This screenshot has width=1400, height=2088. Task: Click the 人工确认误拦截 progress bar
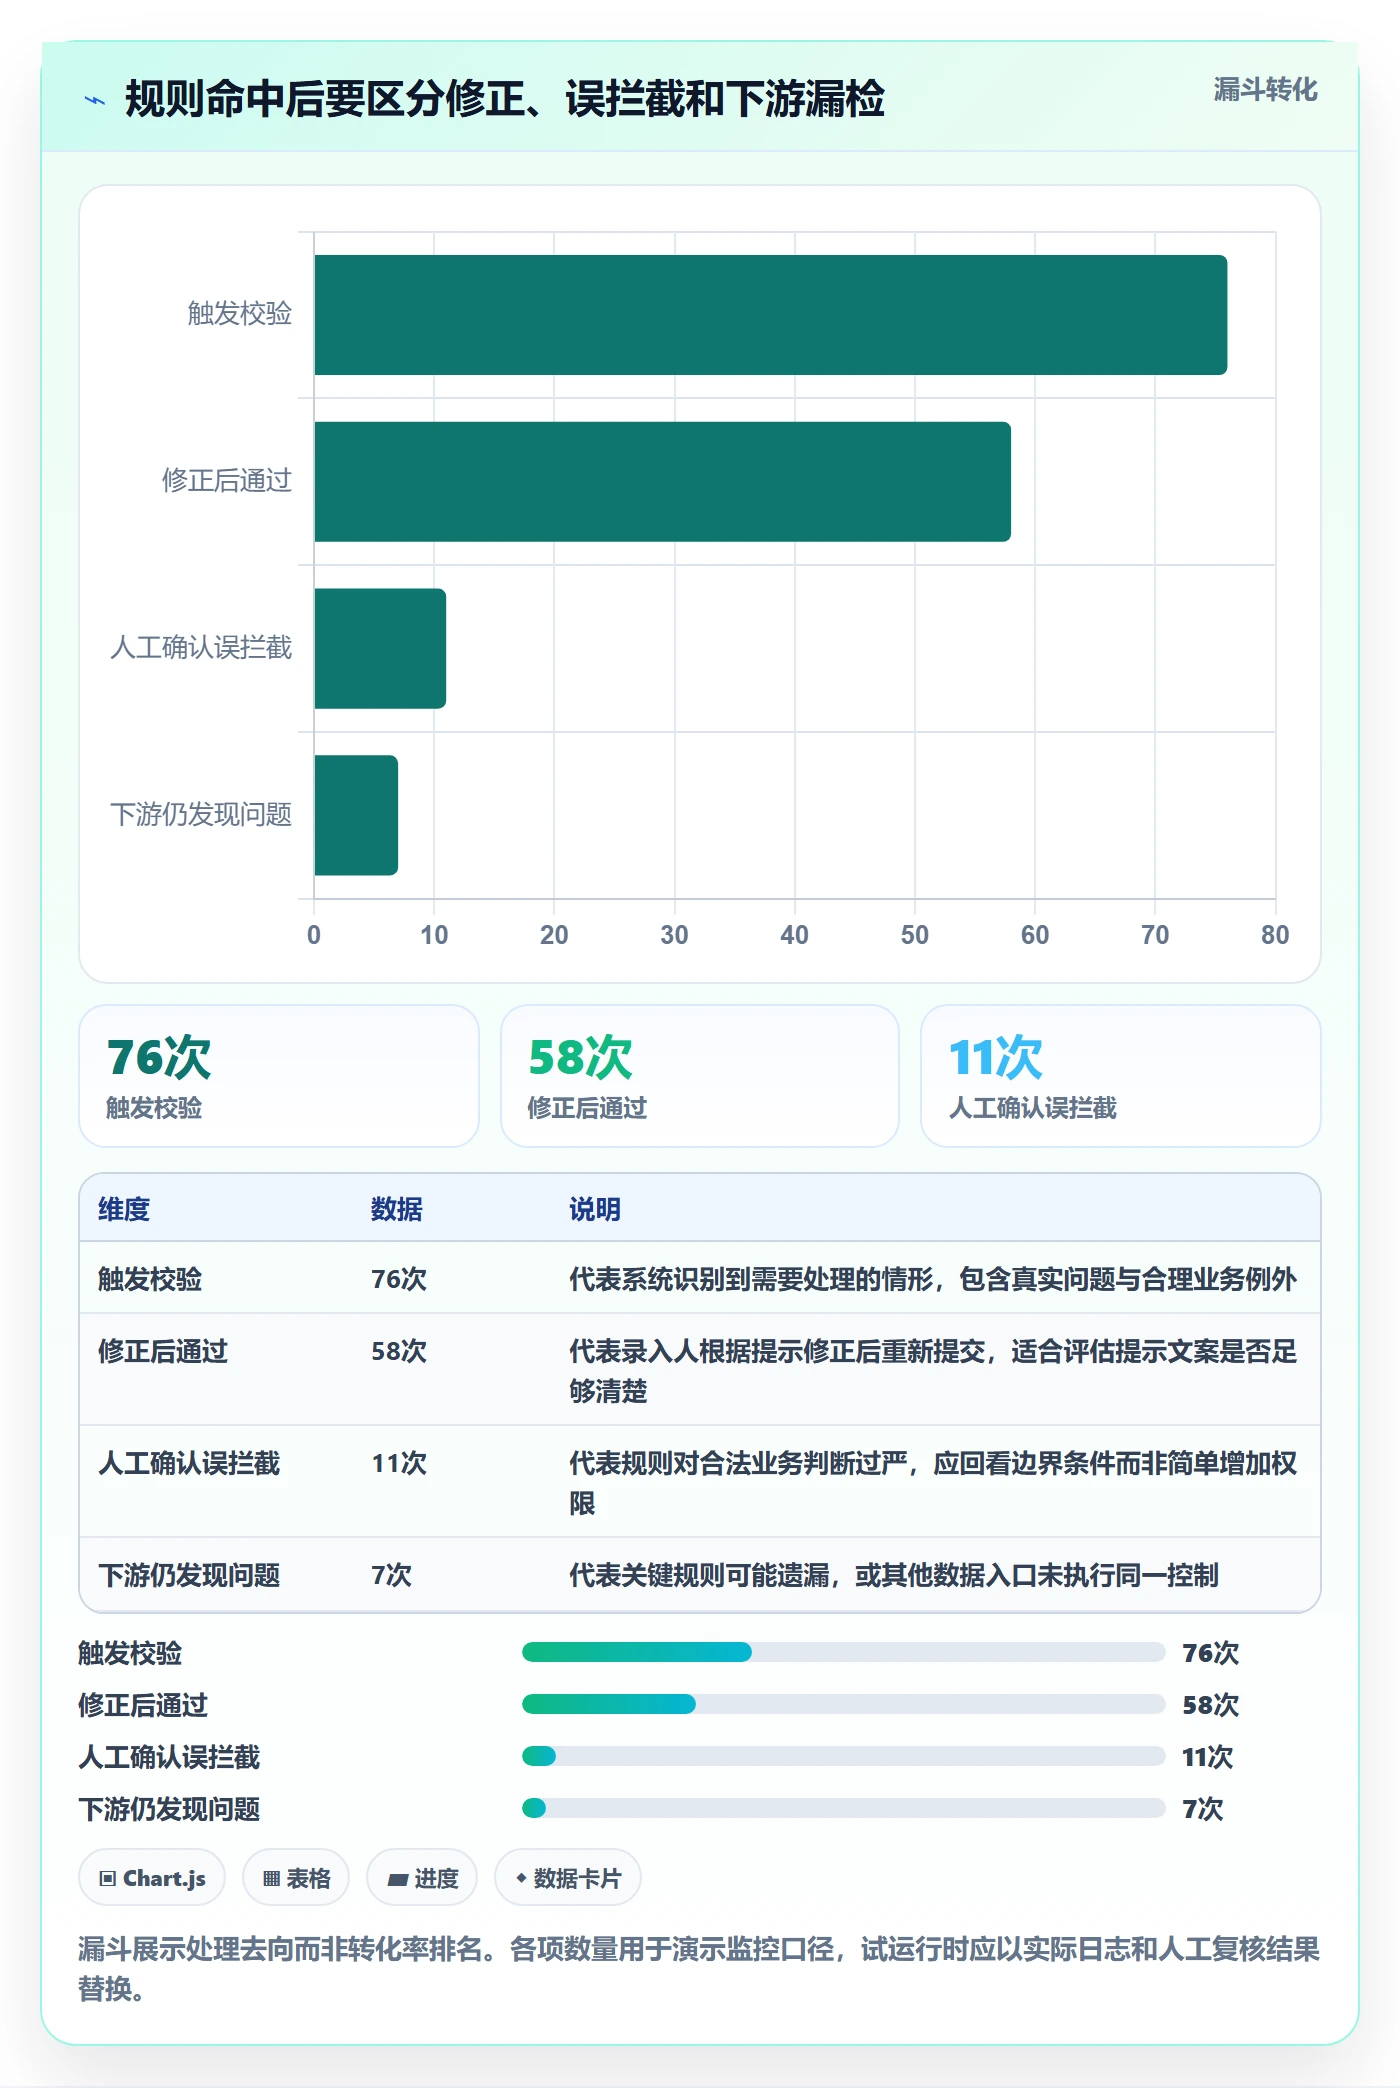click(844, 1756)
